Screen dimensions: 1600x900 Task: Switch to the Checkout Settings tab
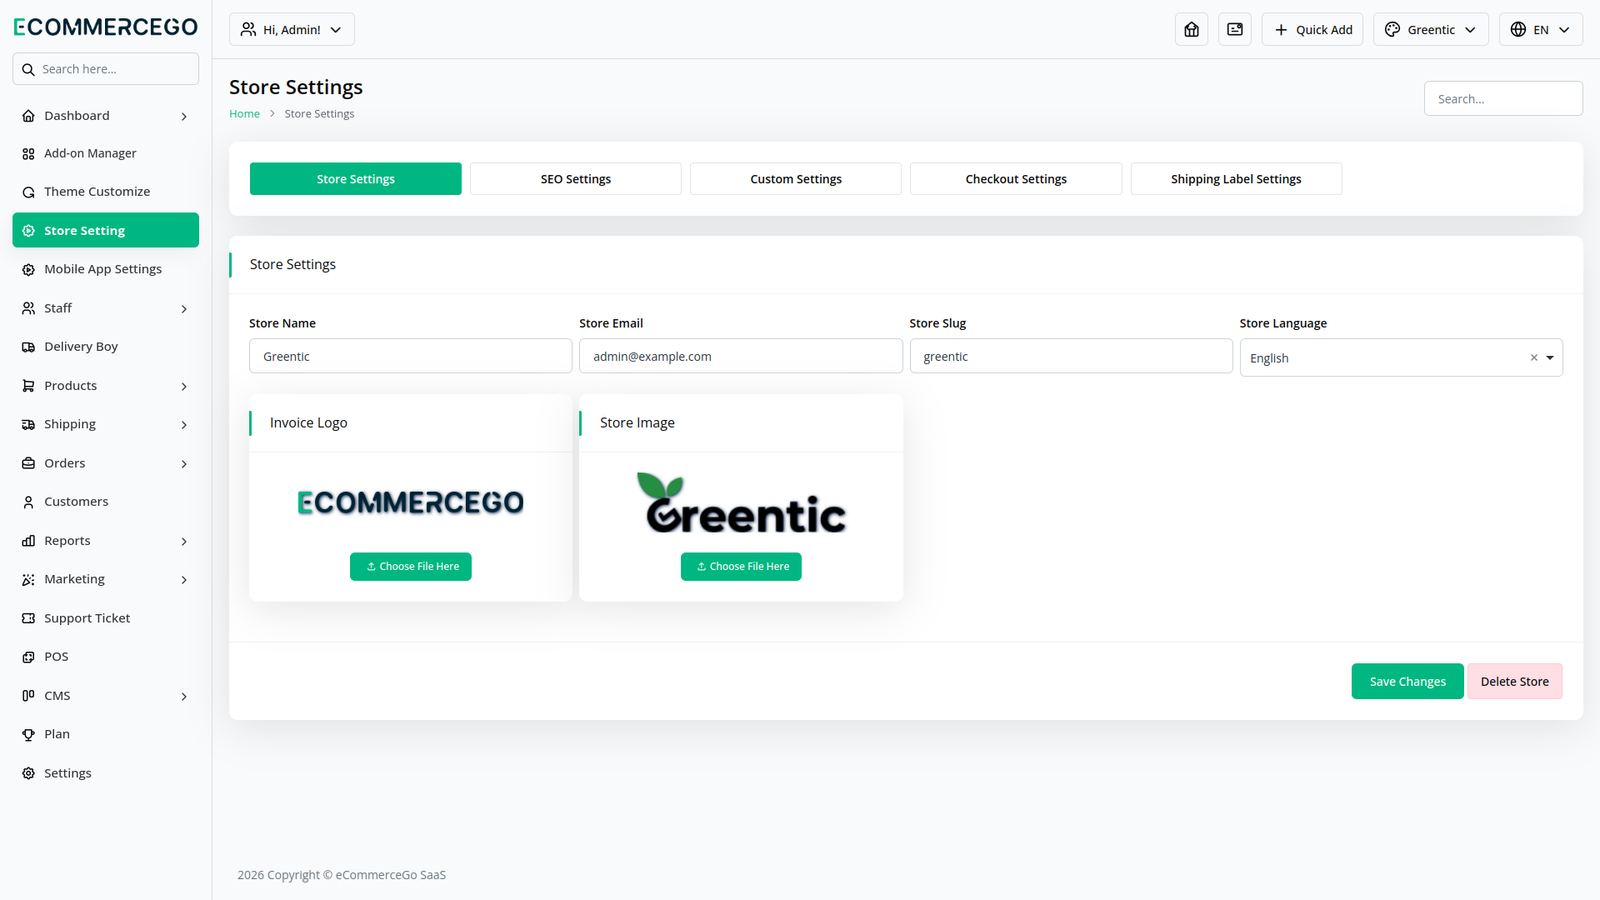1015,179
